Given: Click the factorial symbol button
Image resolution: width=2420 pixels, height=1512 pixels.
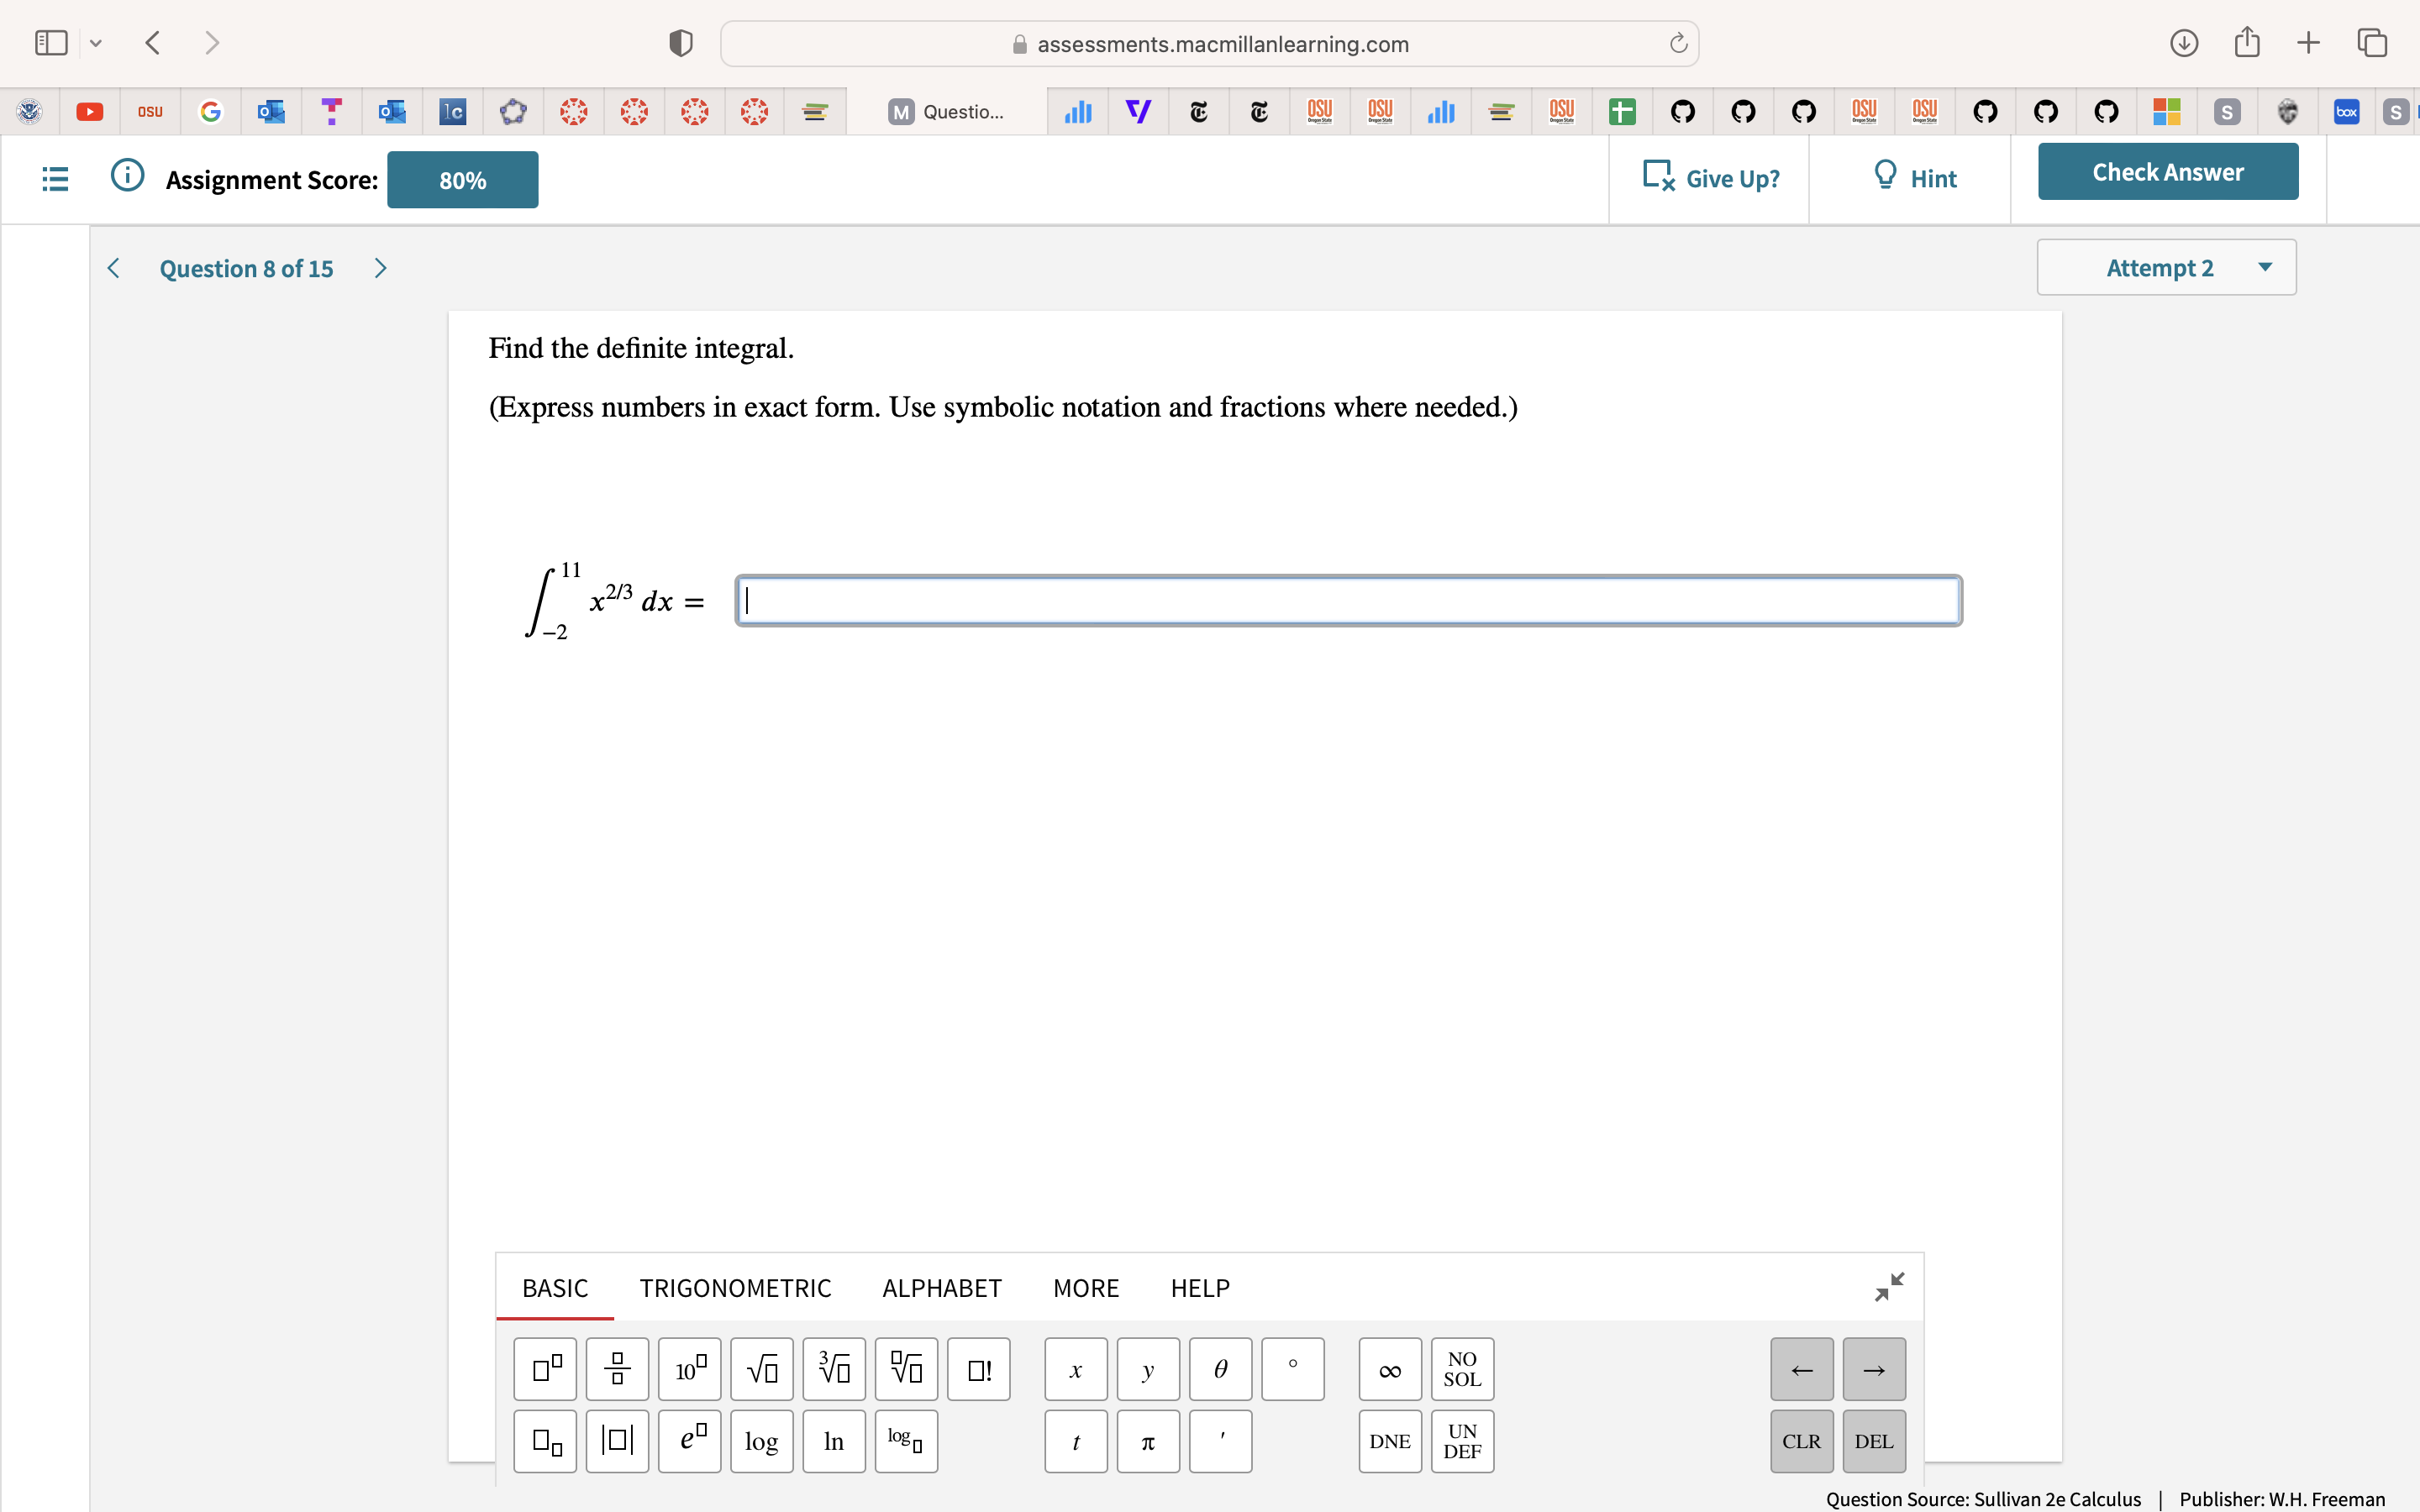Looking at the screenshot, I should pos(978,1368).
